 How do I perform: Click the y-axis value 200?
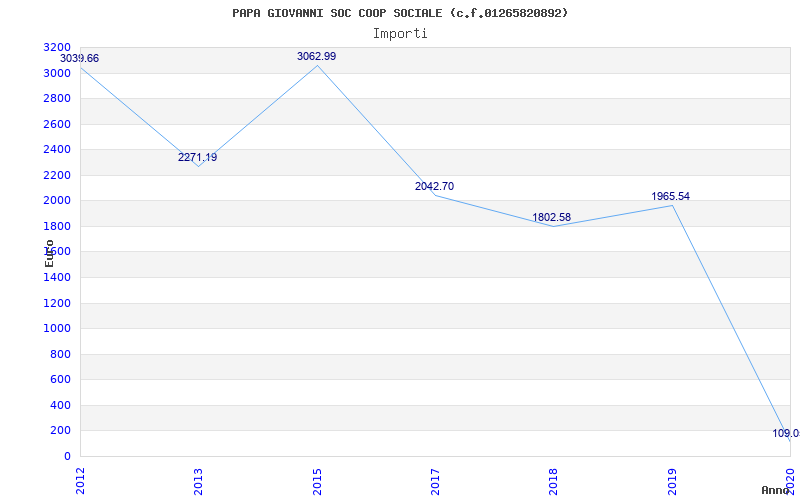coord(61,431)
